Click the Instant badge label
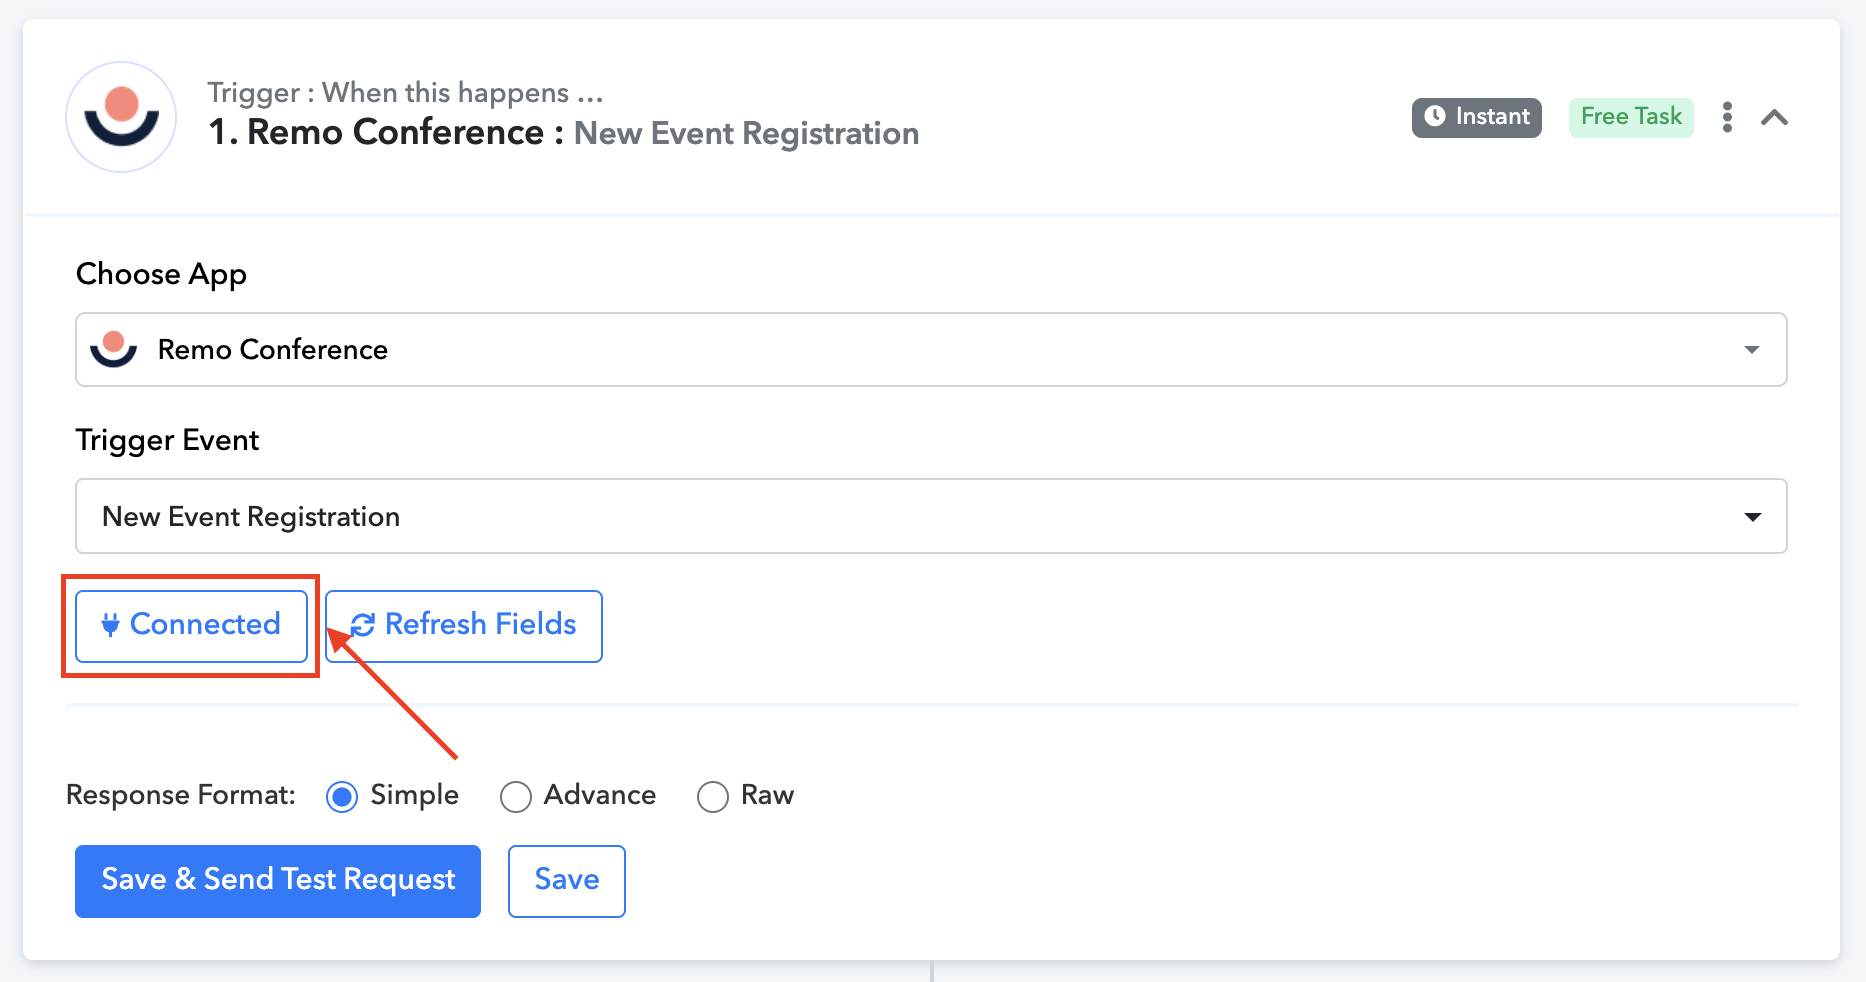Viewport: 1866px width, 982px height. [1491, 117]
